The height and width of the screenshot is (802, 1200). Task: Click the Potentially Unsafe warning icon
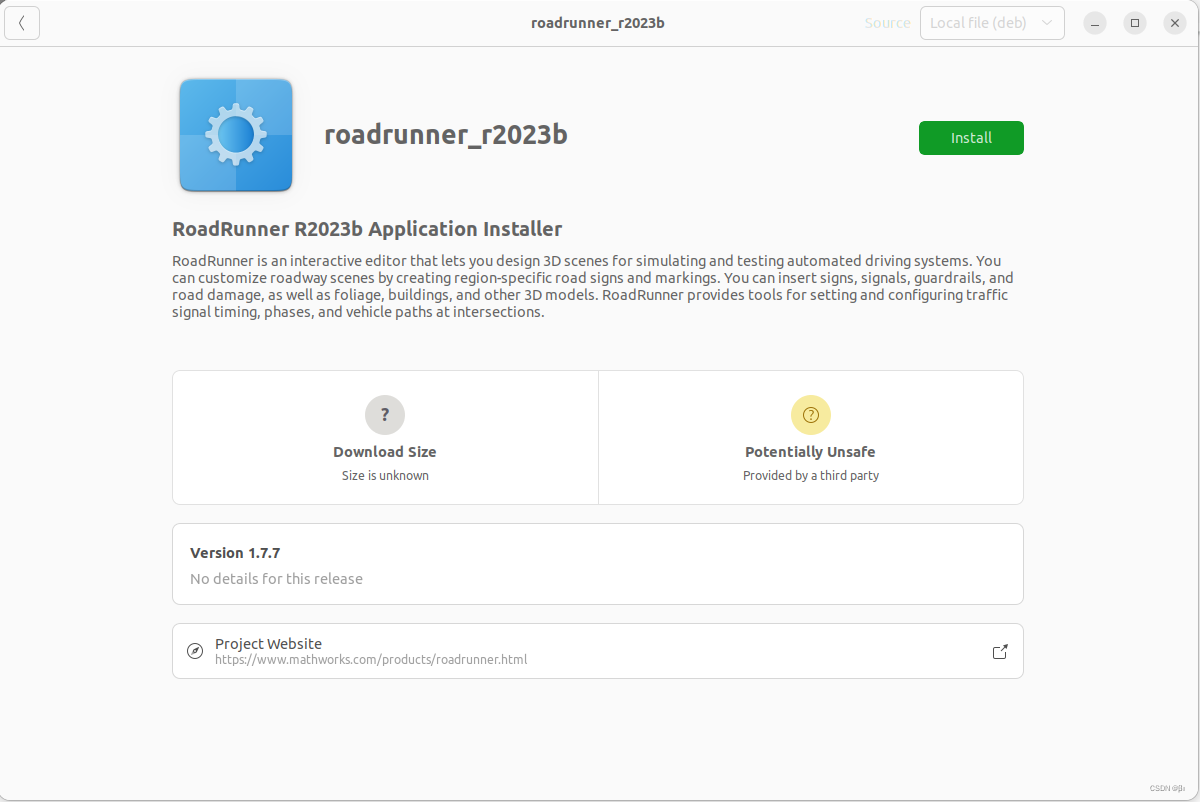coord(810,414)
